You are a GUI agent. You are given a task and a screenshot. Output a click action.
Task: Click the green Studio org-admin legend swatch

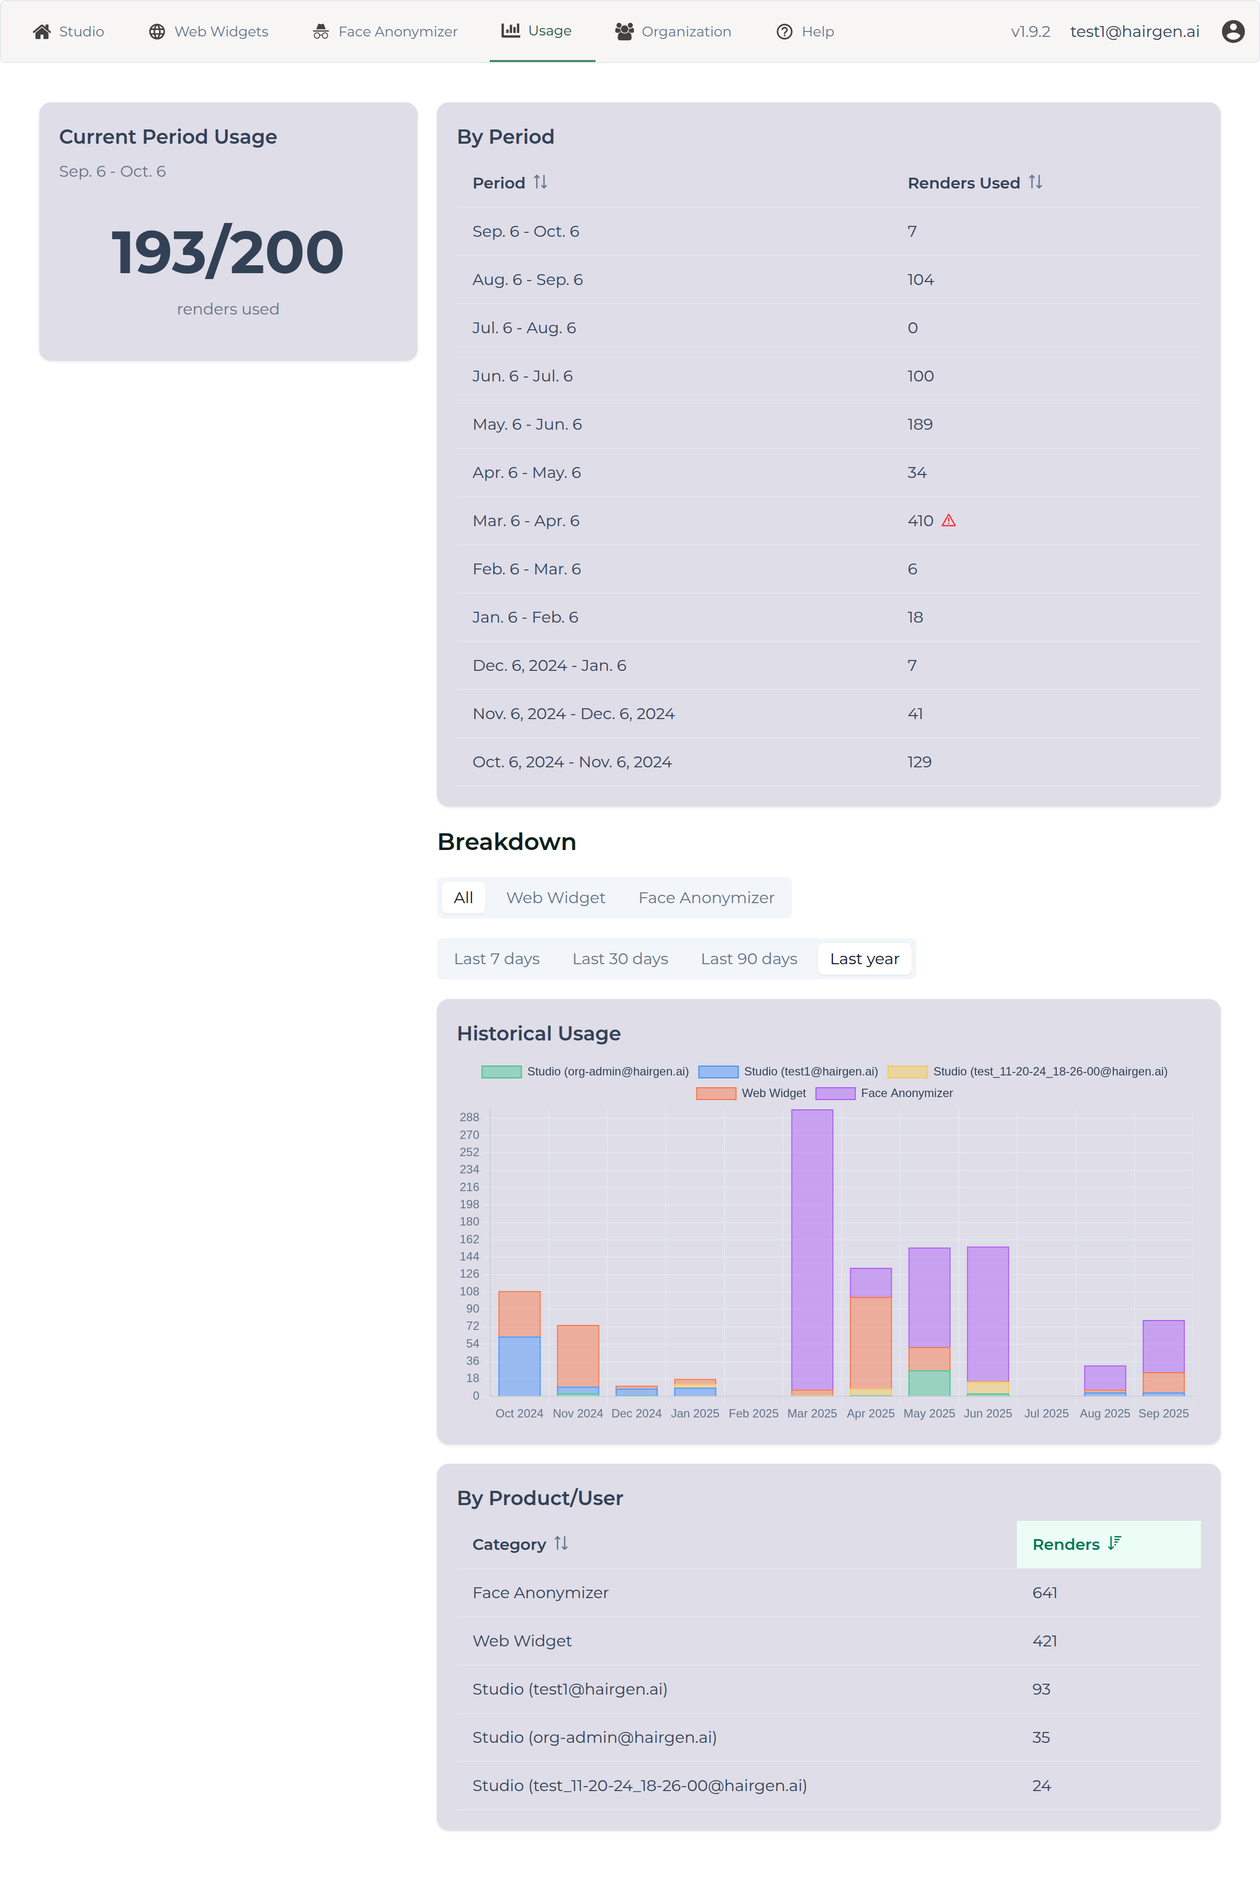(502, 1071)
